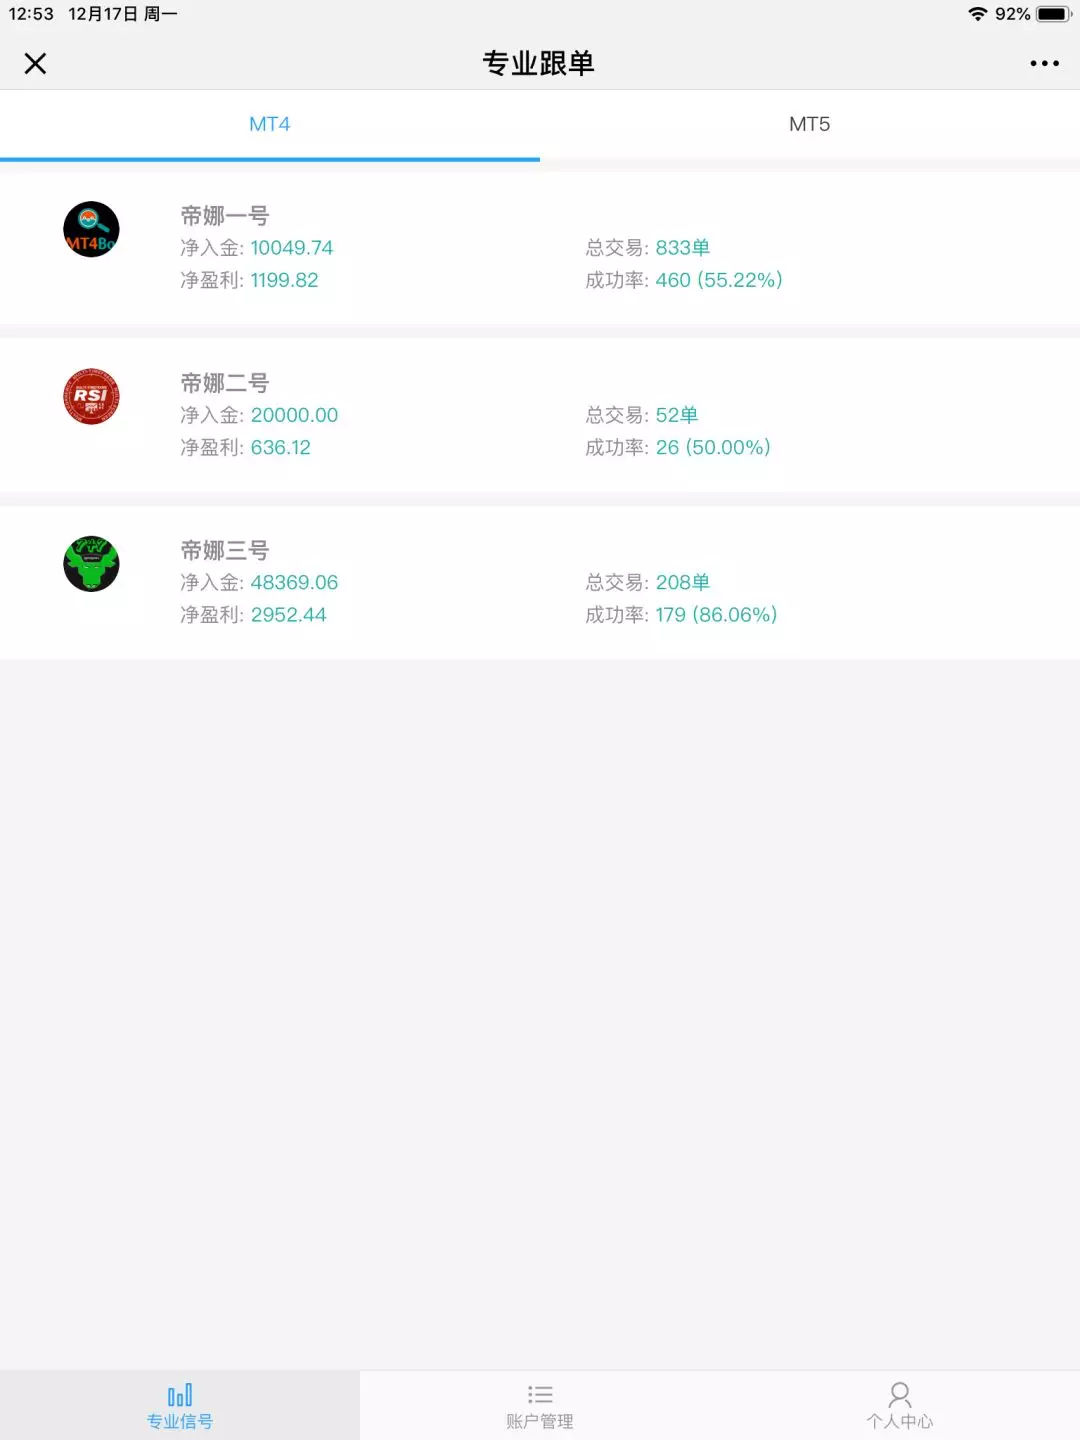1080x1440 pixels.
Task: Tap the 账户管理 list icon
Action: point(540,1395)
